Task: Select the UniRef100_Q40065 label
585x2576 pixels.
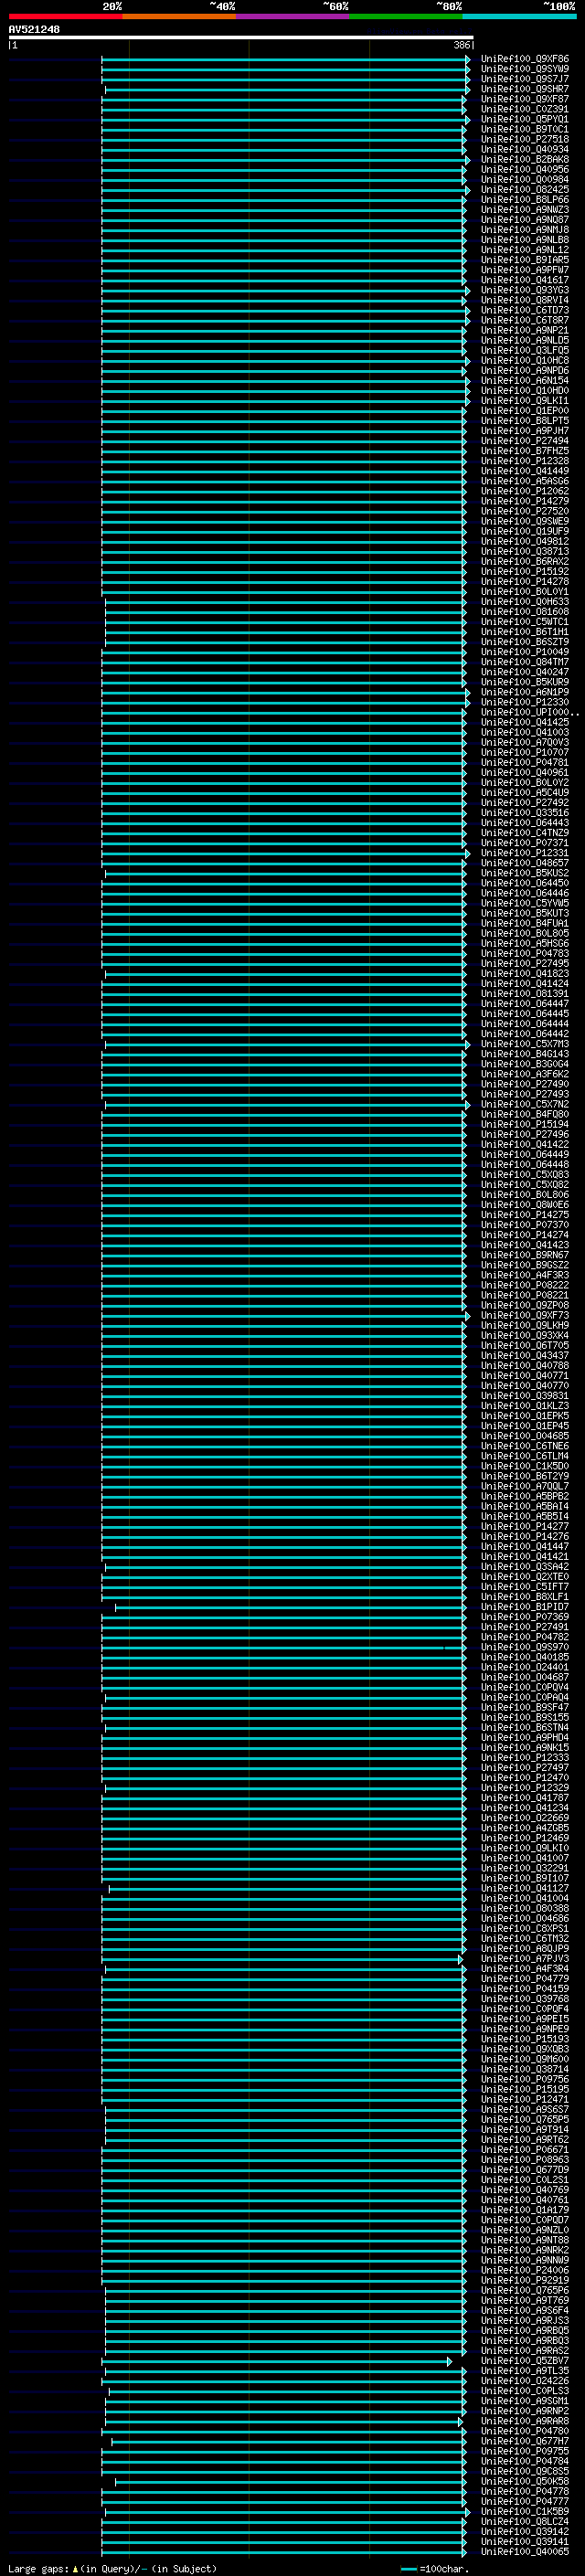Action: pos(524,2552)
